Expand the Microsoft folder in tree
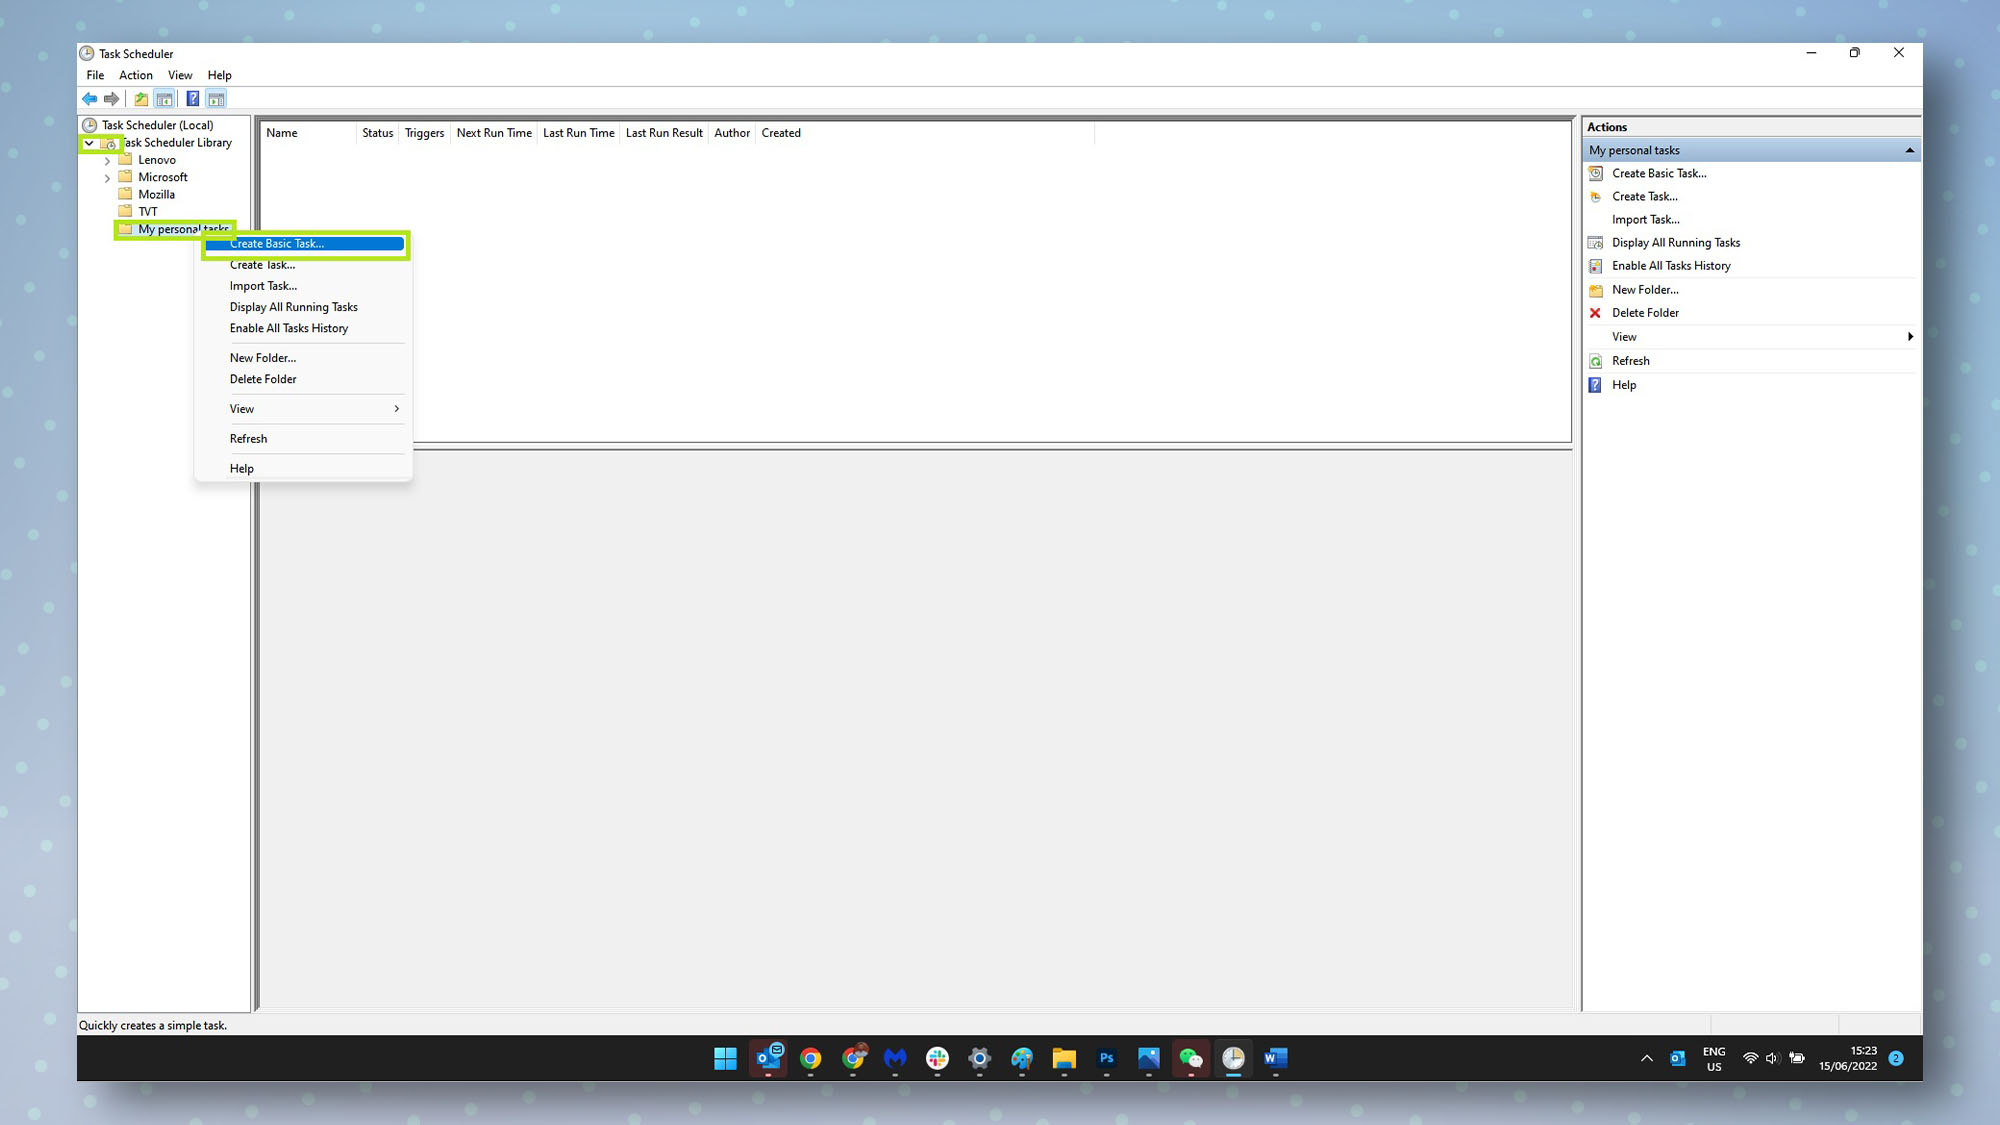The height and width of the screenshot is (1125, 2000). coord(107,178)
